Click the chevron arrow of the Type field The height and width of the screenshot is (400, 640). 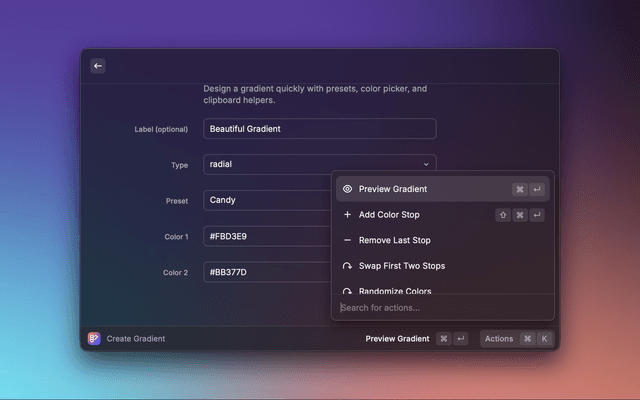click(x=426, y=164)
